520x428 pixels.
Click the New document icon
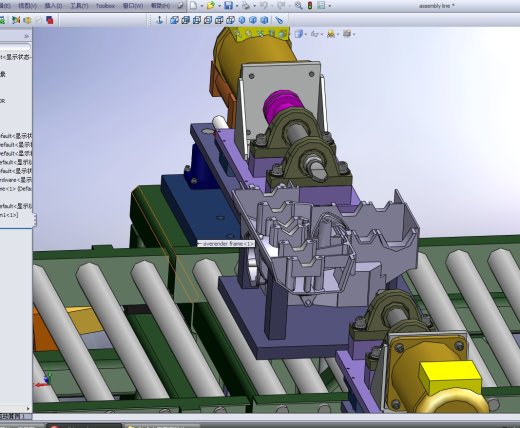[193, 5]
